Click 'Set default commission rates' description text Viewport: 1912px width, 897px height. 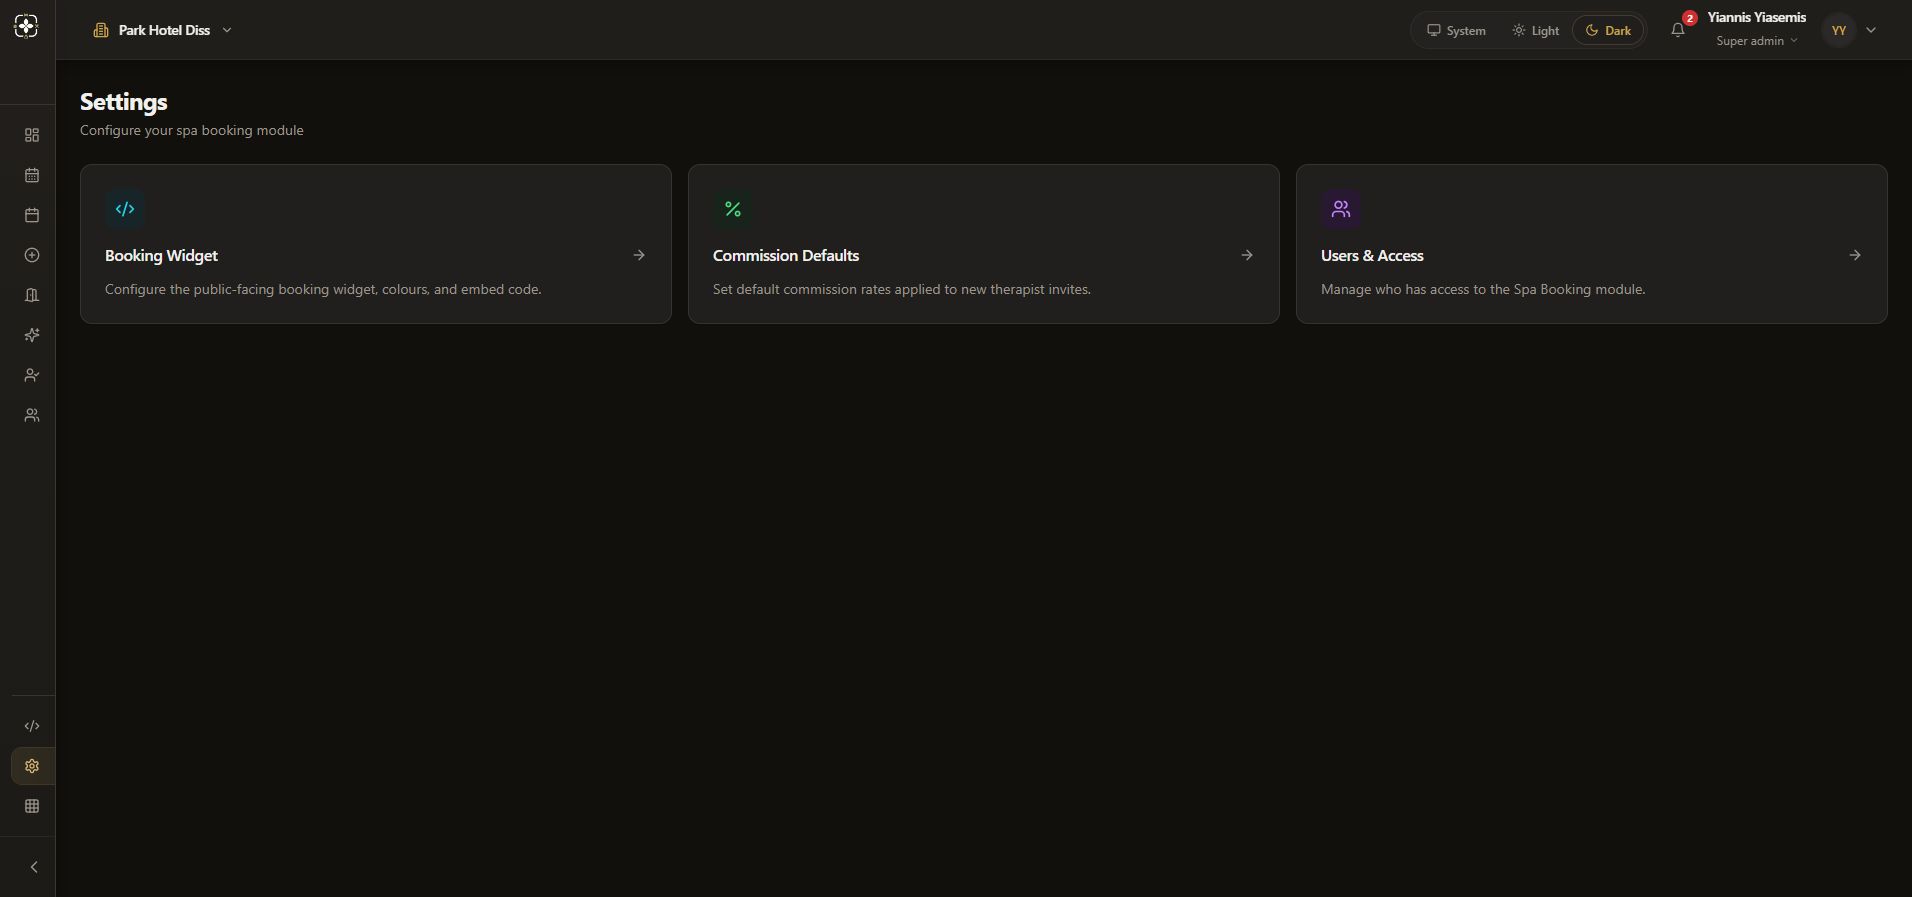click(x=902, y=289)
